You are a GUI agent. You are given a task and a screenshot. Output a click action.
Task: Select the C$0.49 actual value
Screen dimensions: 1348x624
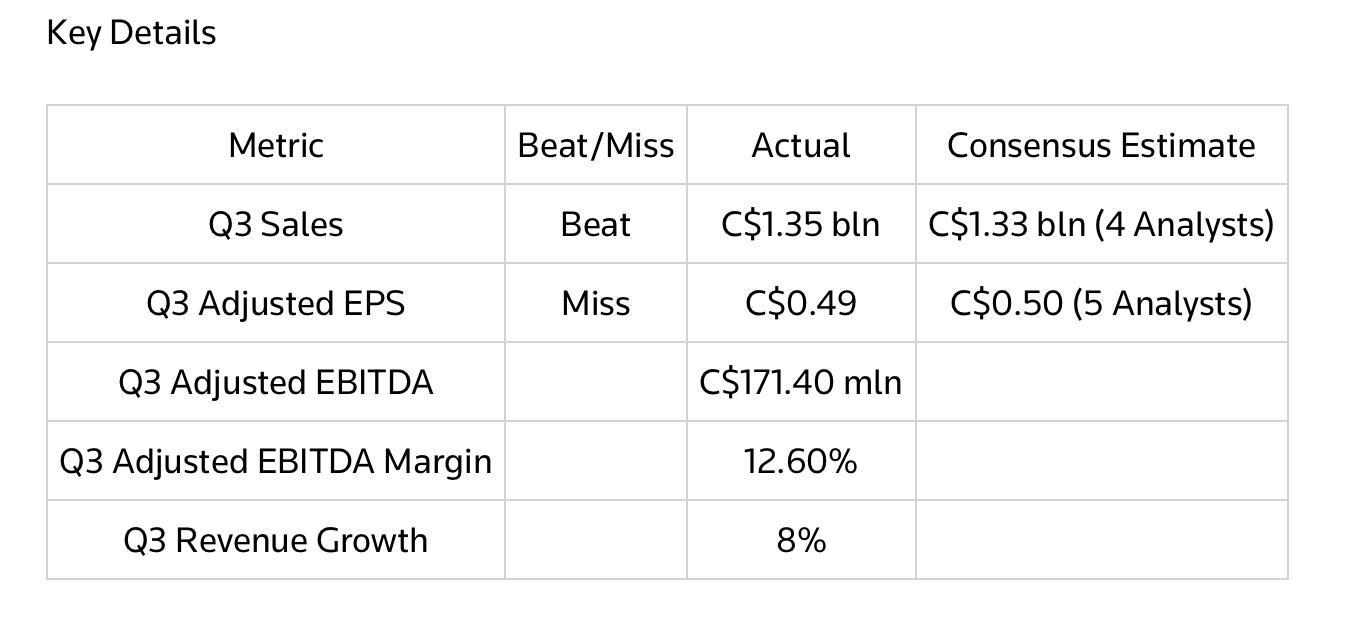[801, 303]
